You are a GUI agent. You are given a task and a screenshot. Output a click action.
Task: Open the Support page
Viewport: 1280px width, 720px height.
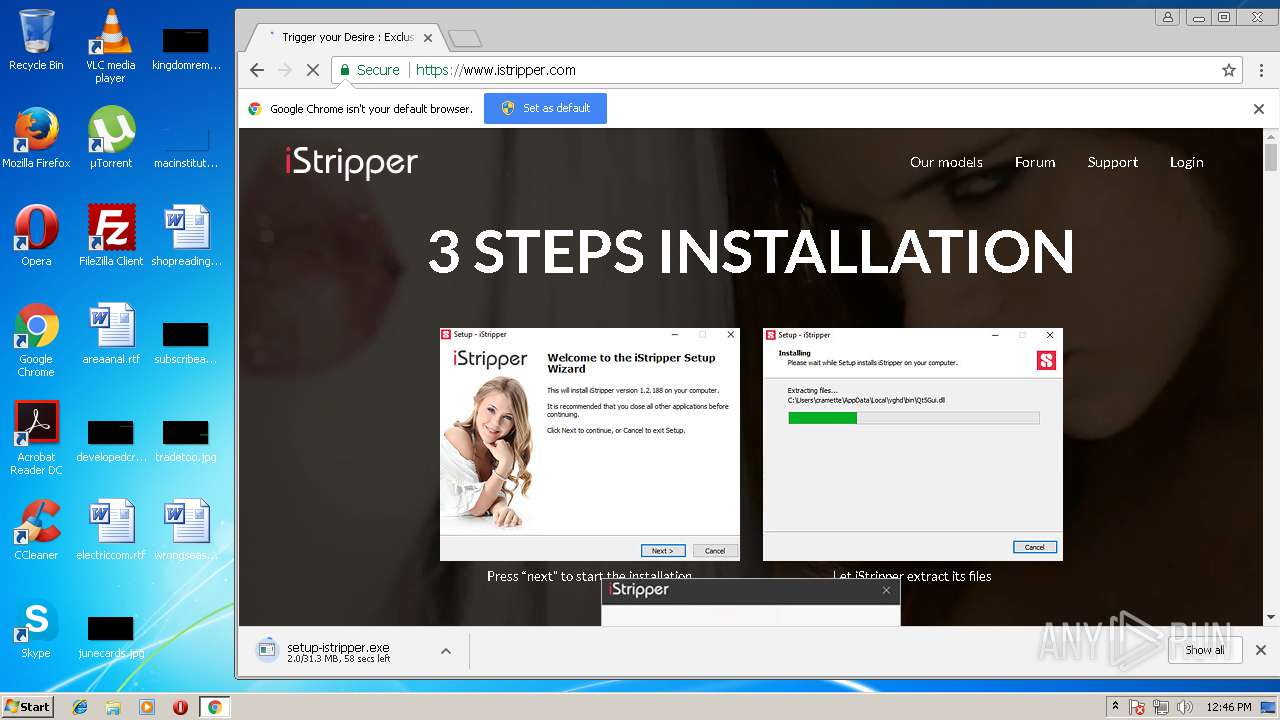pos(1113,162)
